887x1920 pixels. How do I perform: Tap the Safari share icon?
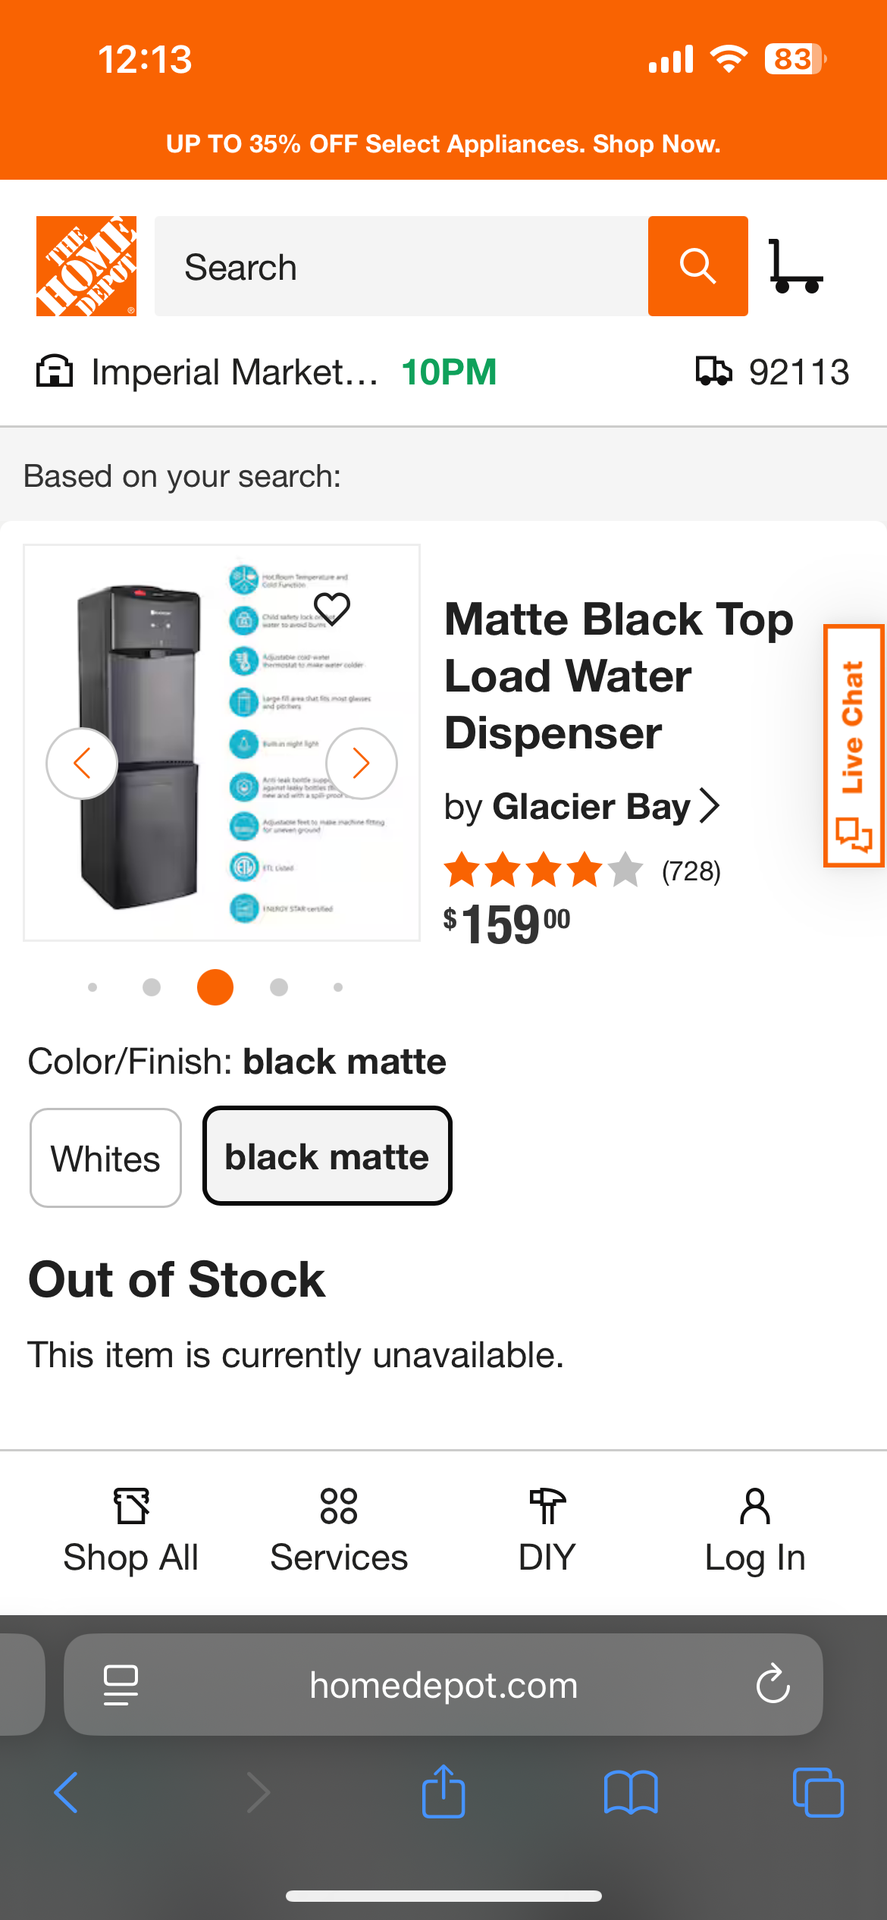click(443, 1792)
